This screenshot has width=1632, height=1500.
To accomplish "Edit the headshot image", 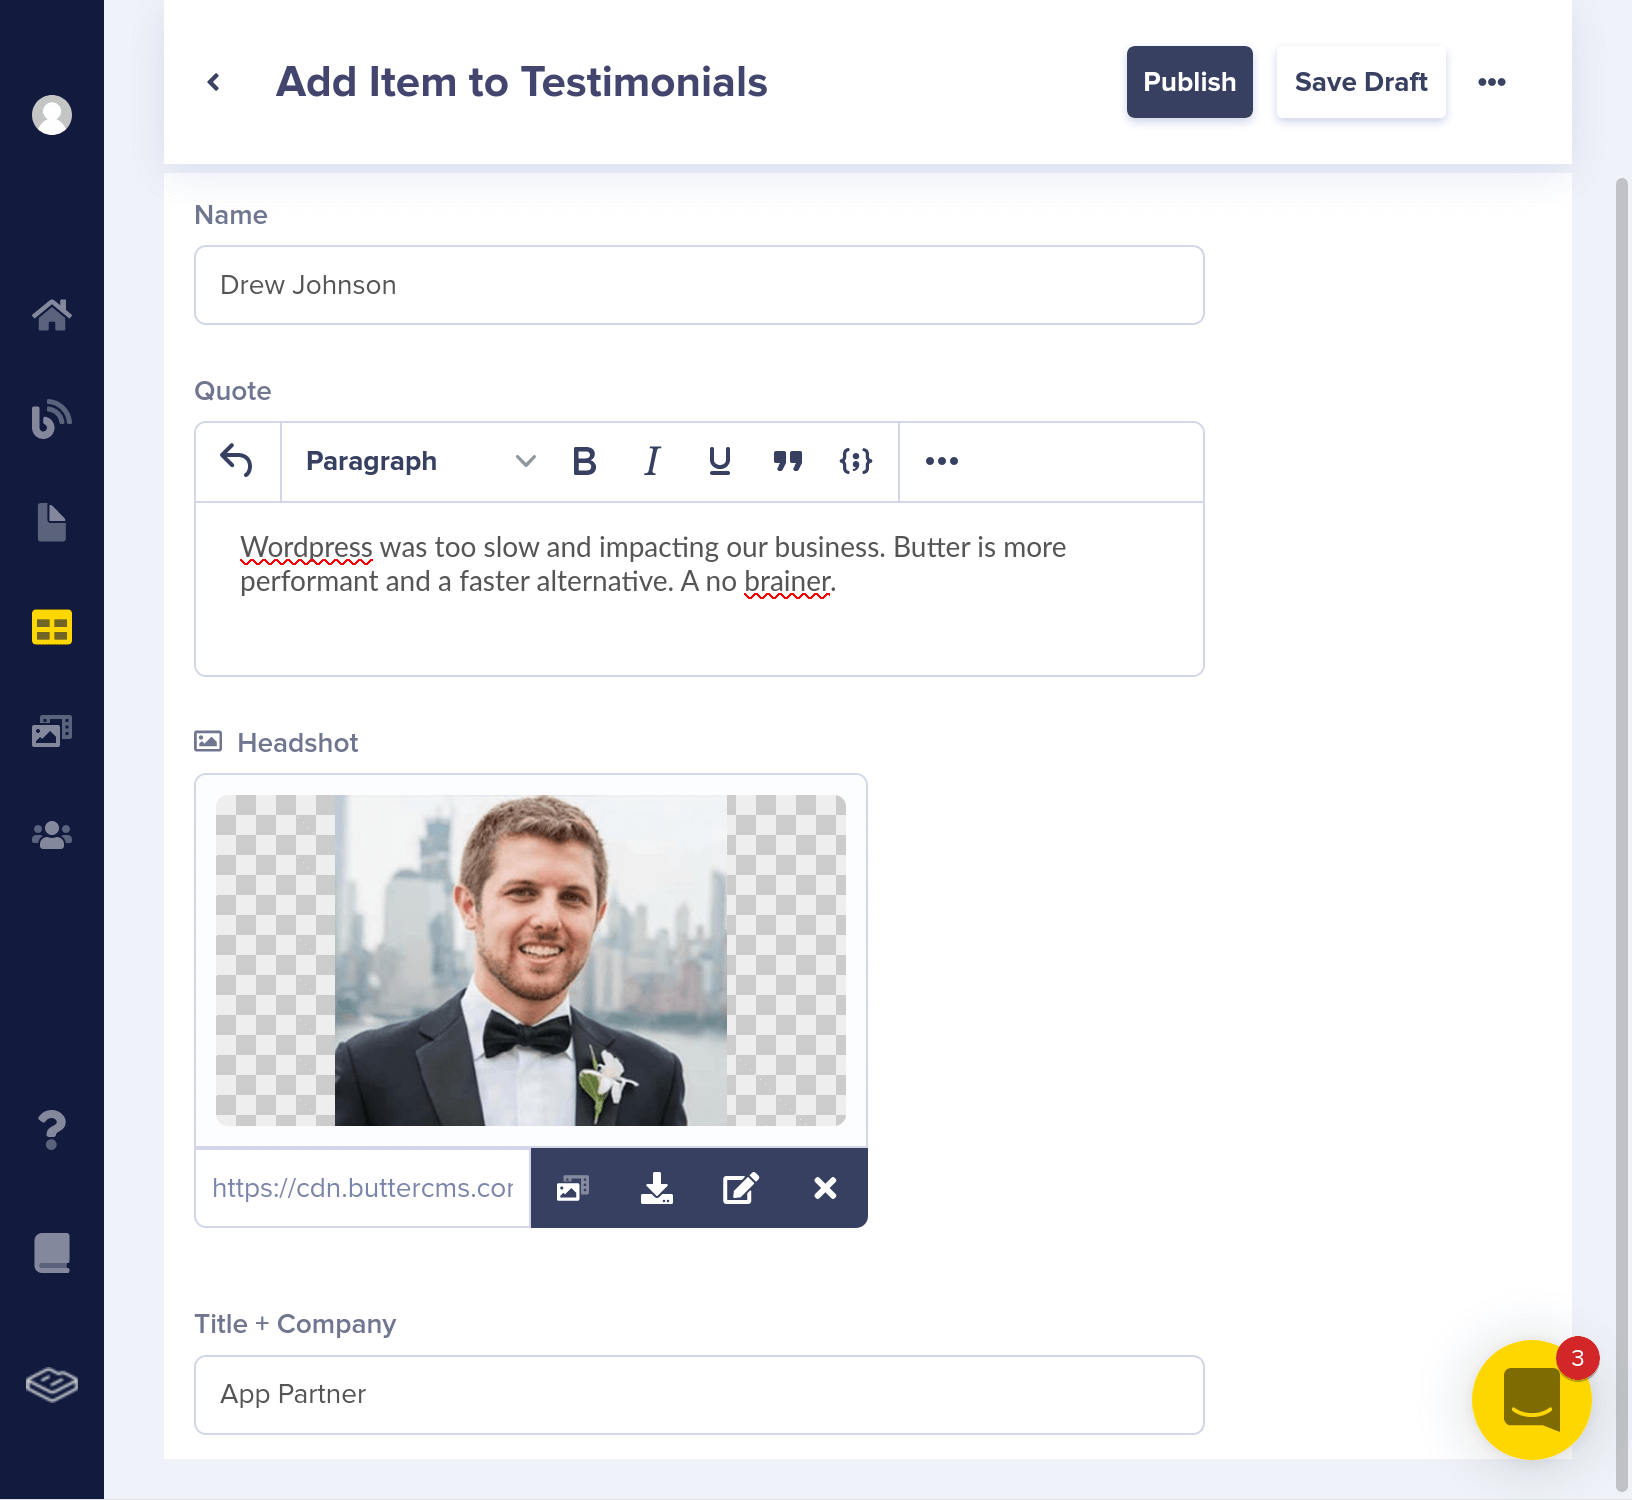I will 740,1188.
